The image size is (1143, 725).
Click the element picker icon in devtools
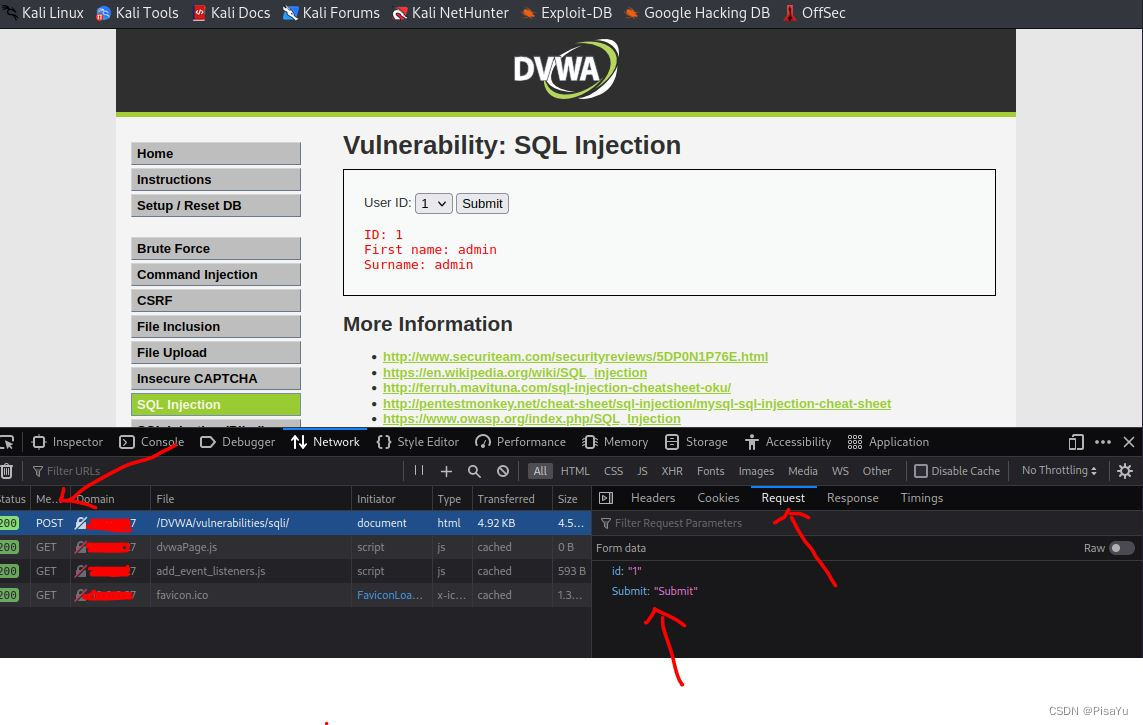coord(7,442)
